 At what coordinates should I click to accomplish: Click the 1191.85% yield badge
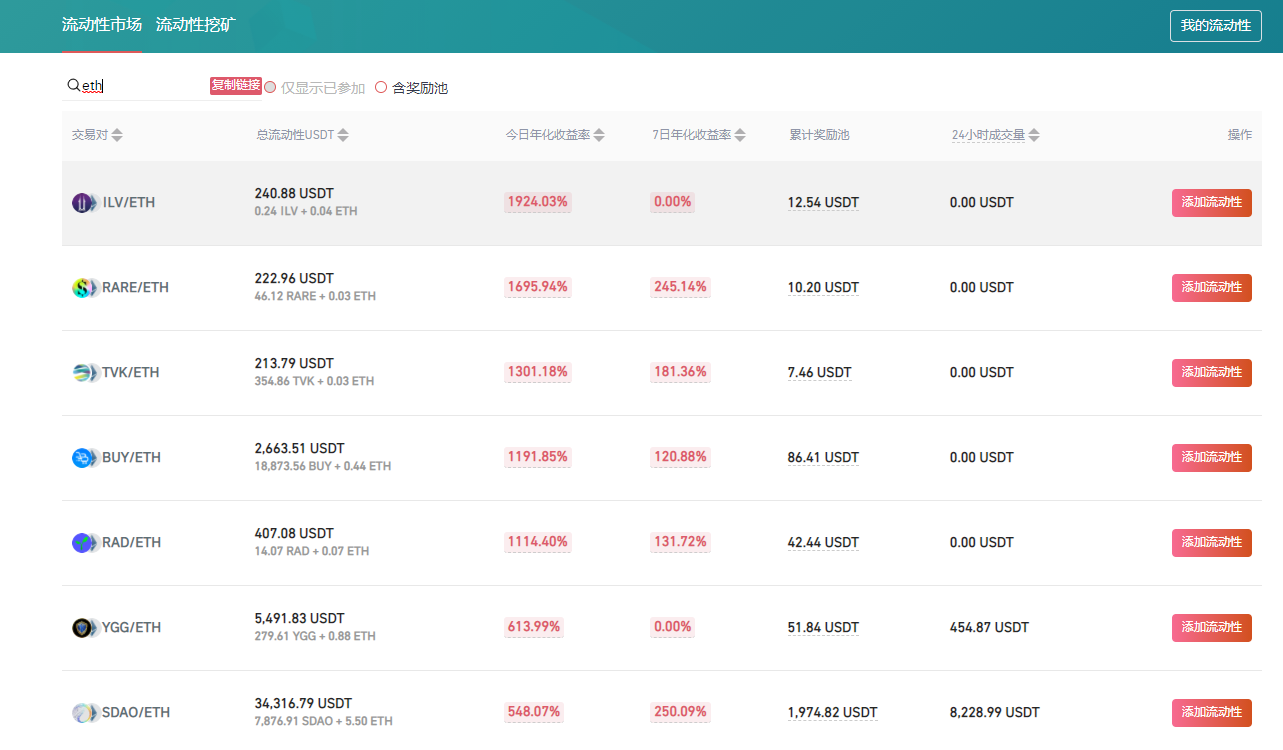538,457
